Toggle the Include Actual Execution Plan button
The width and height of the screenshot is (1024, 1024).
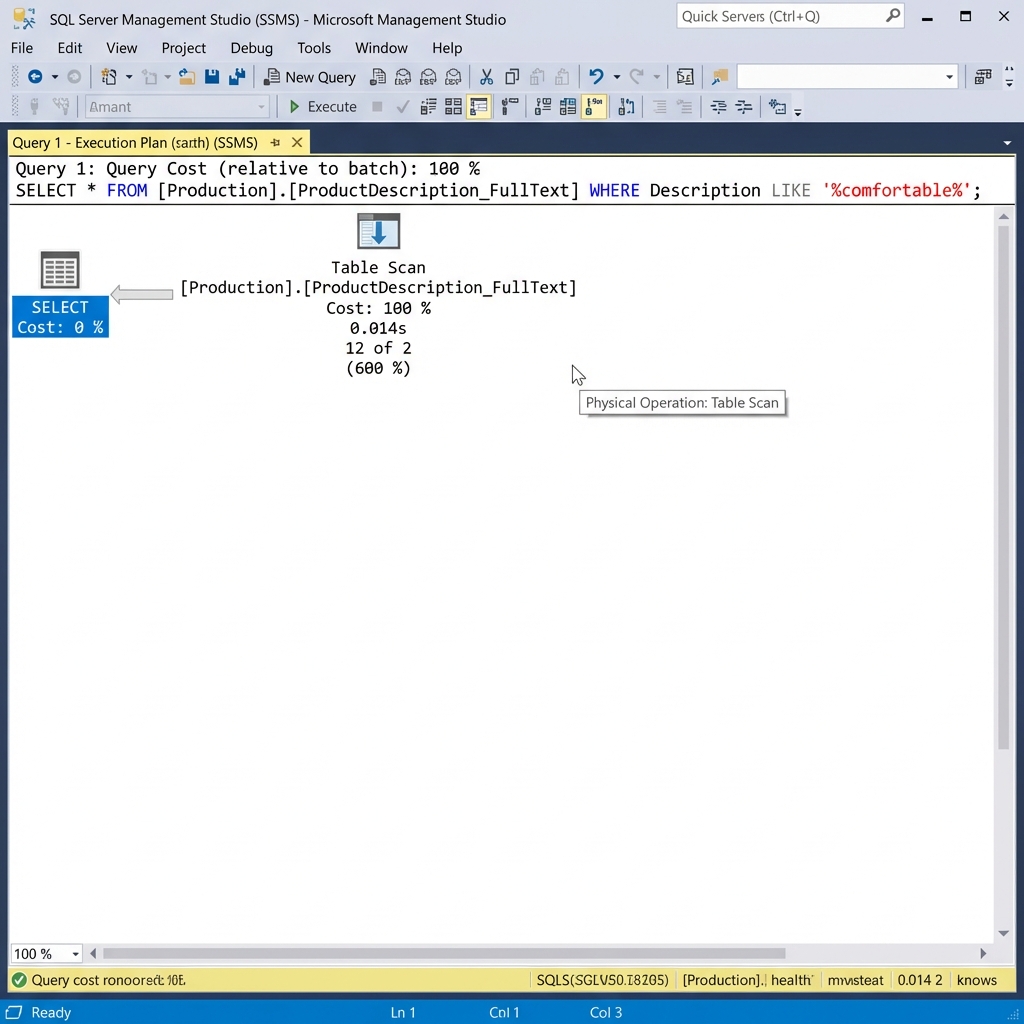[x=478, y=106]
